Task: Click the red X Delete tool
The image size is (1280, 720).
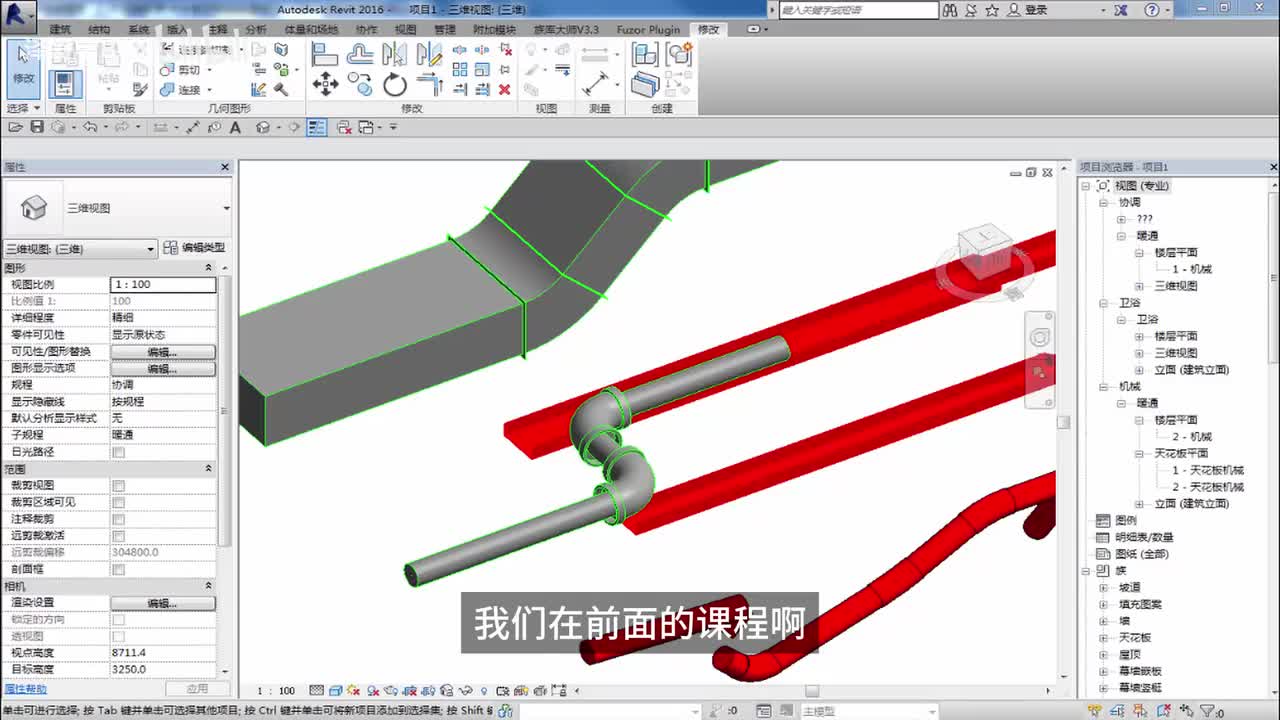Action: (x=504, y=89)
